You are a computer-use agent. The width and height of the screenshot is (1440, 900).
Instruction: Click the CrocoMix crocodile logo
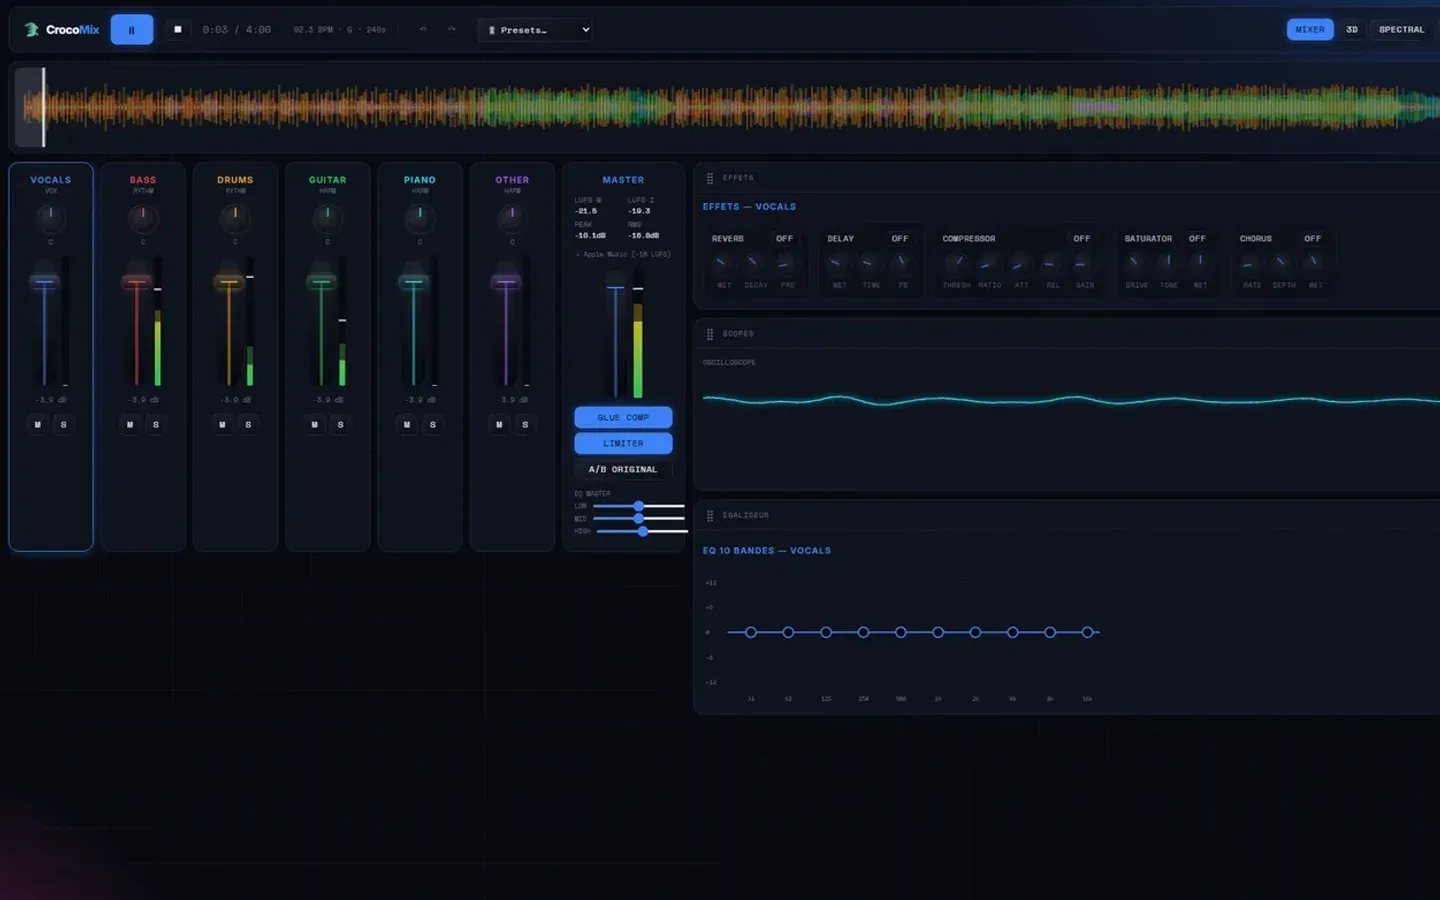[x=32, y=30]
